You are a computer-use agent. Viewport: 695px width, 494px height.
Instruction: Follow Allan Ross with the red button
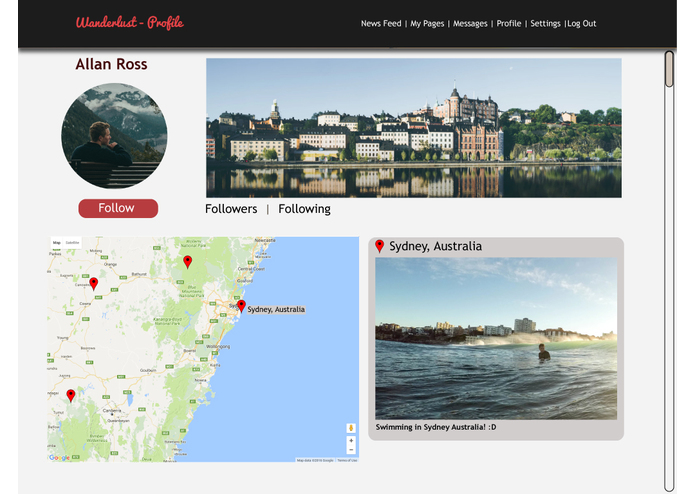(x=118, y=208)
